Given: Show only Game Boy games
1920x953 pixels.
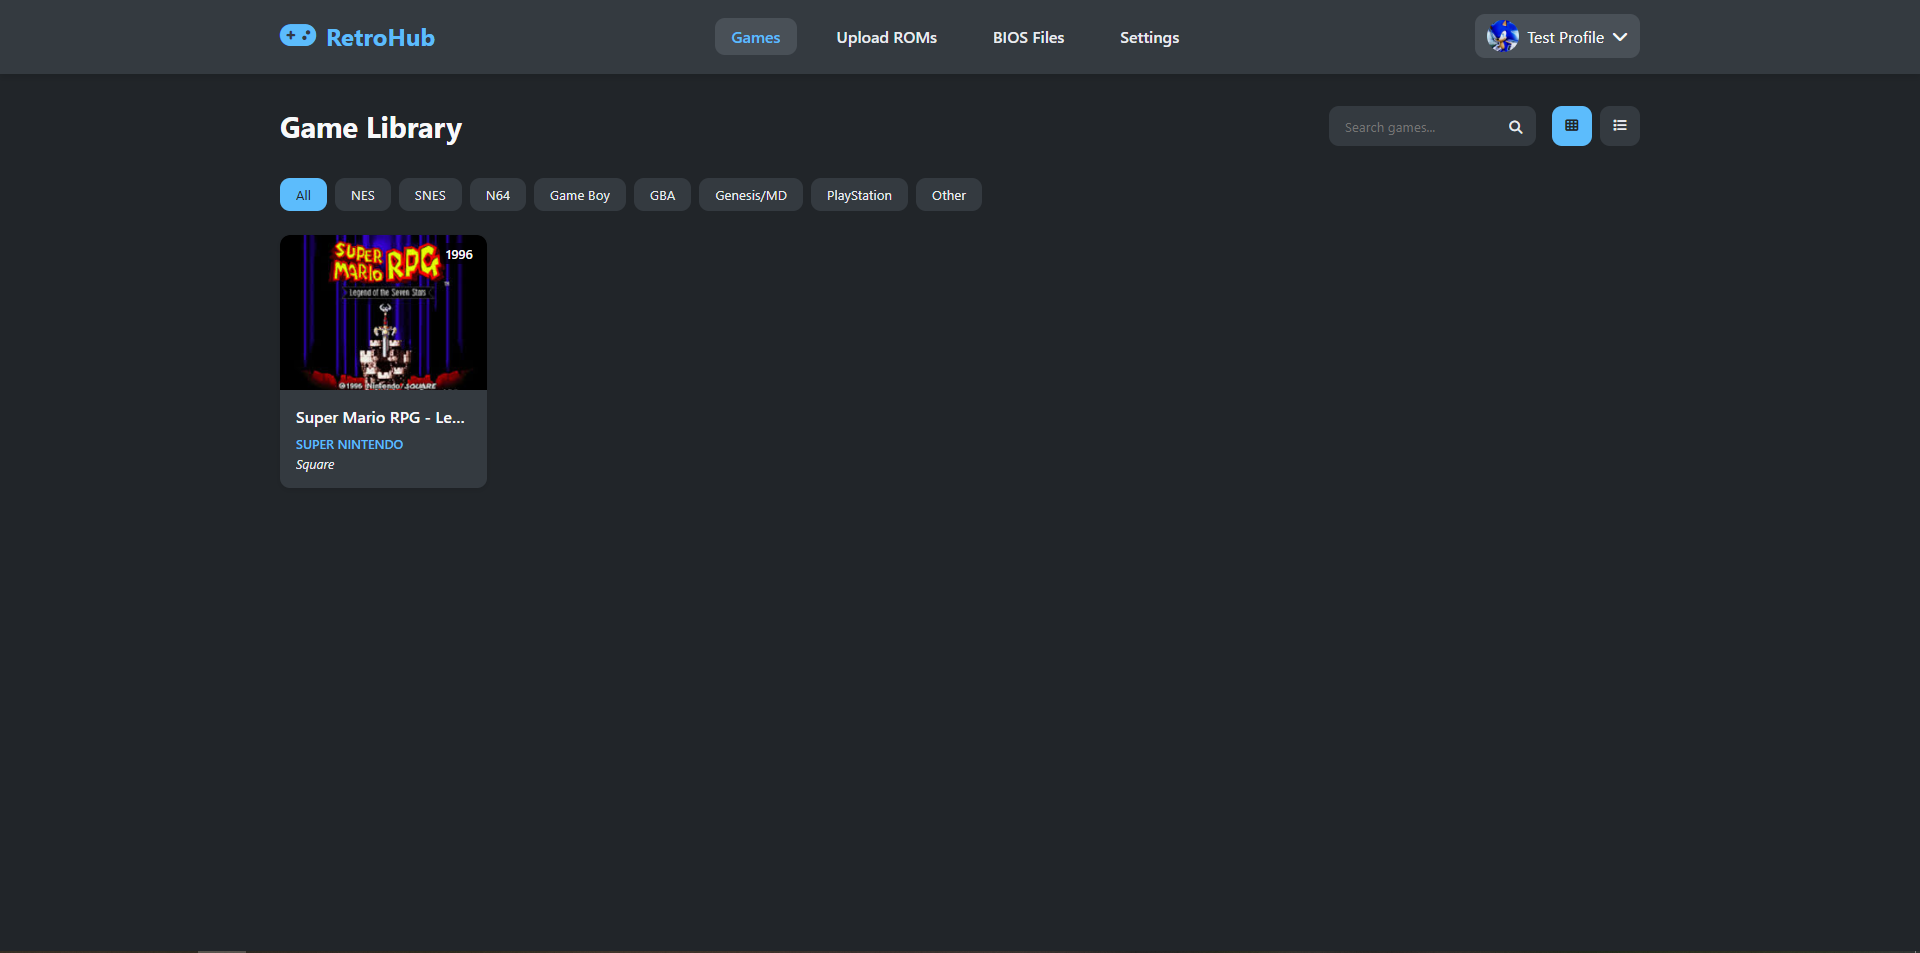Looking at the screenshot, I should (579, 195).
